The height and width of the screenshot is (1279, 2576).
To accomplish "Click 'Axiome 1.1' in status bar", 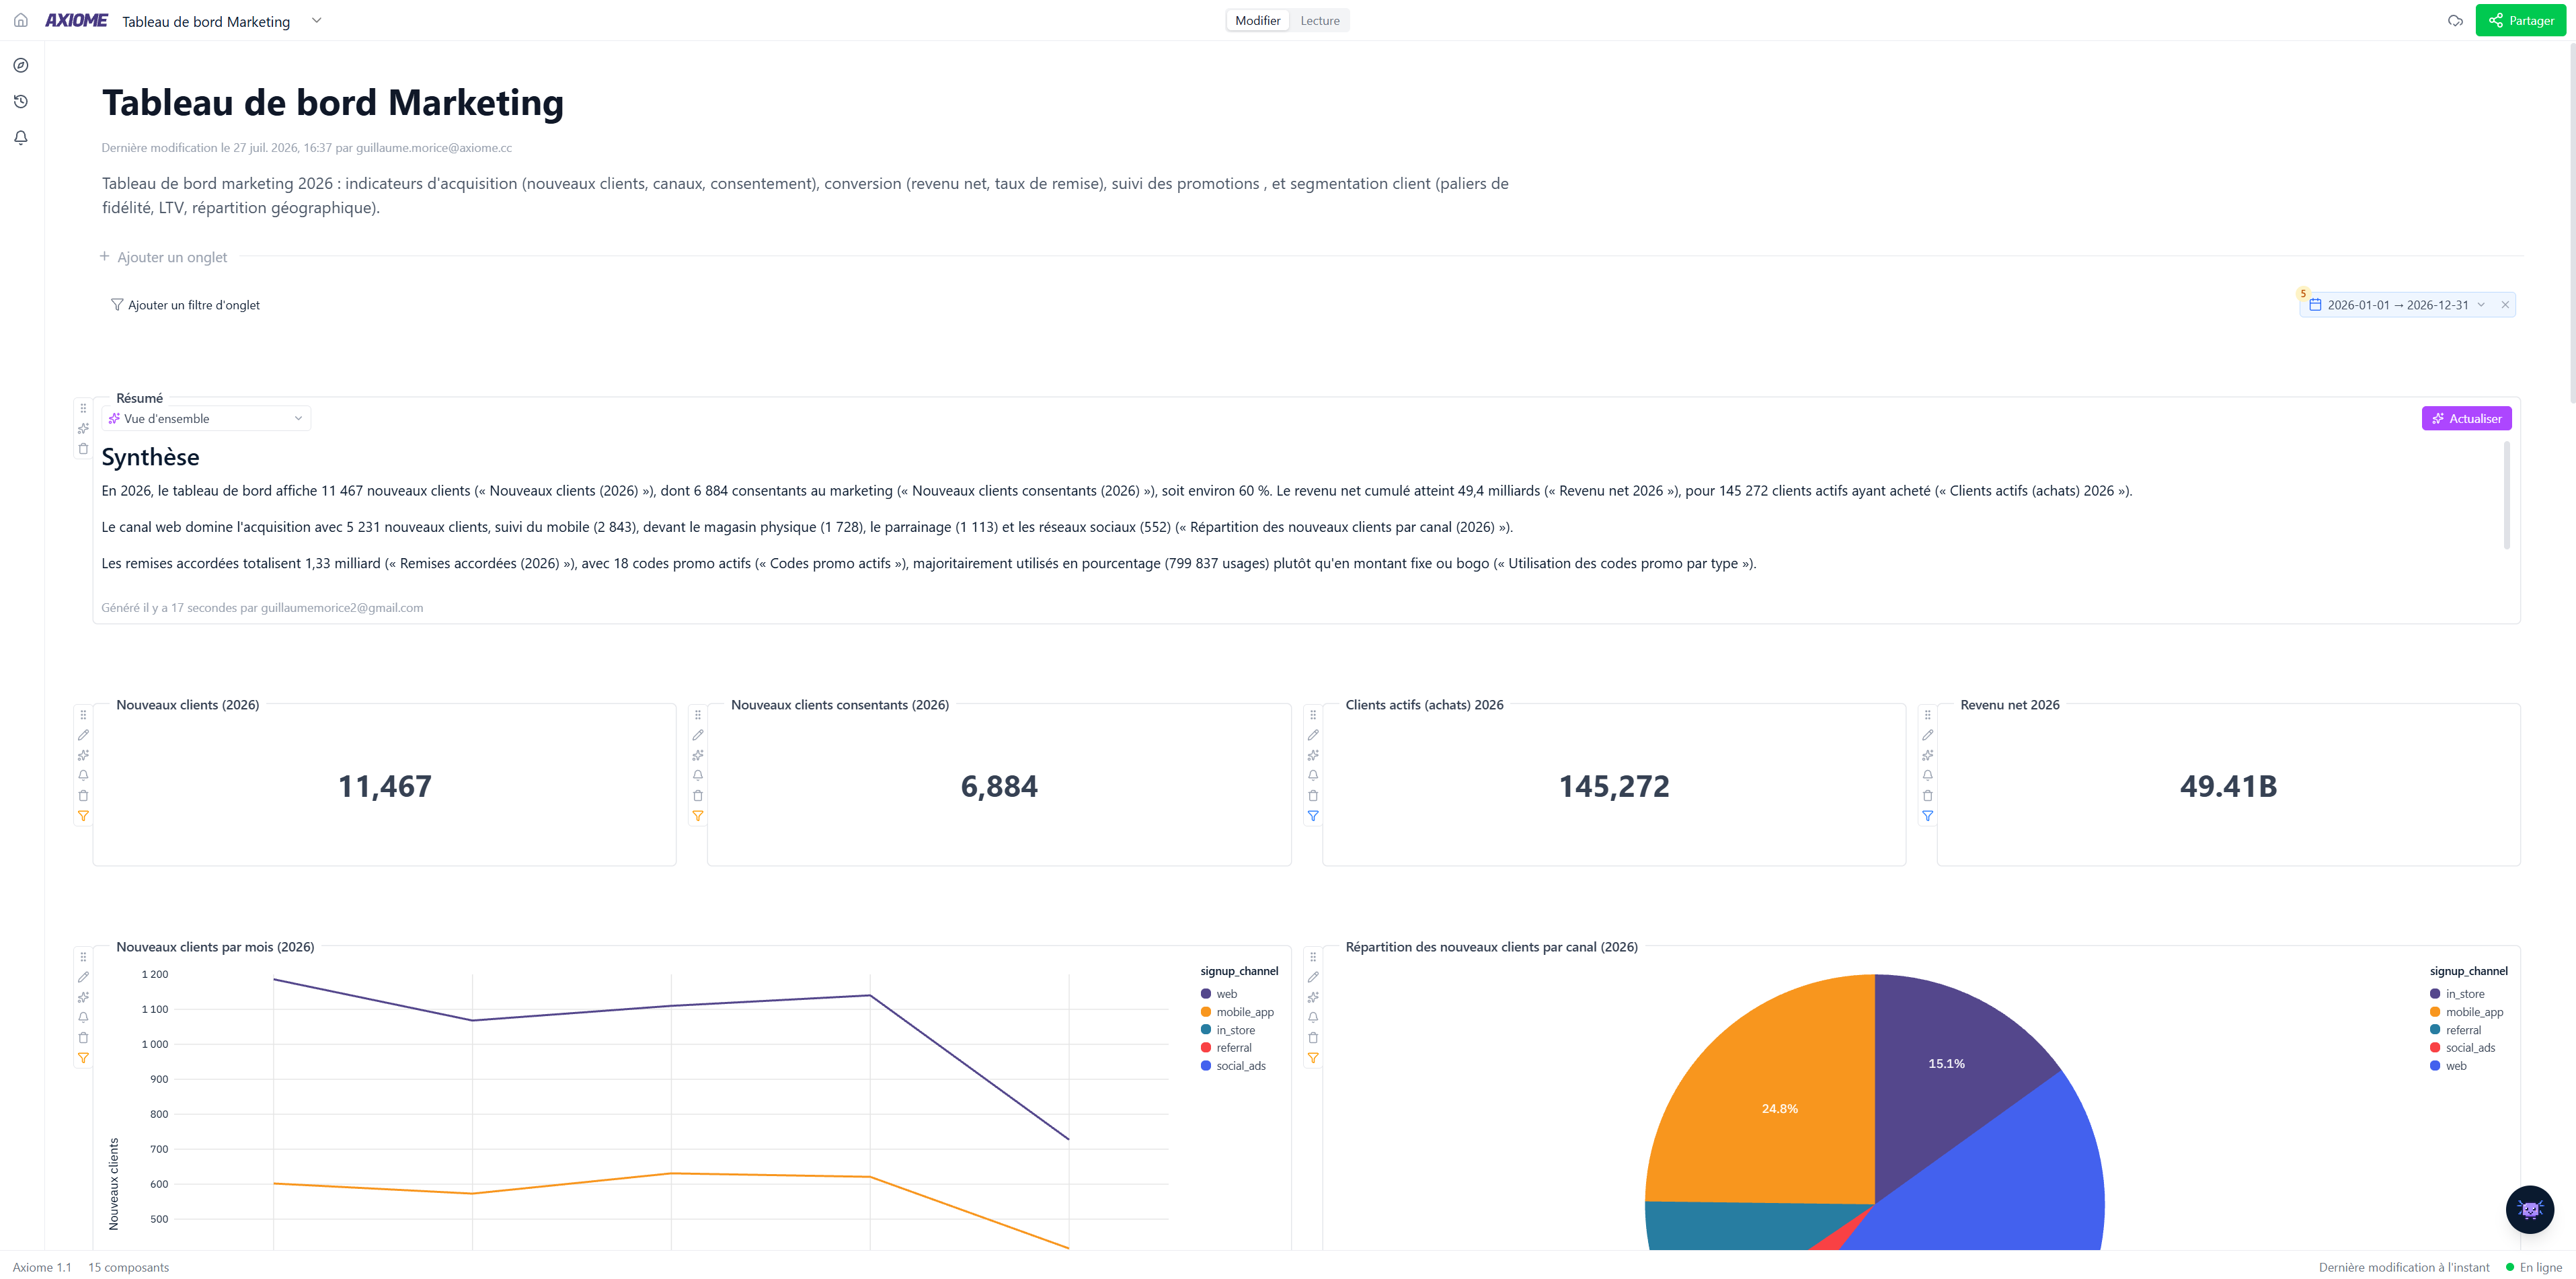I will [42, 1267].
